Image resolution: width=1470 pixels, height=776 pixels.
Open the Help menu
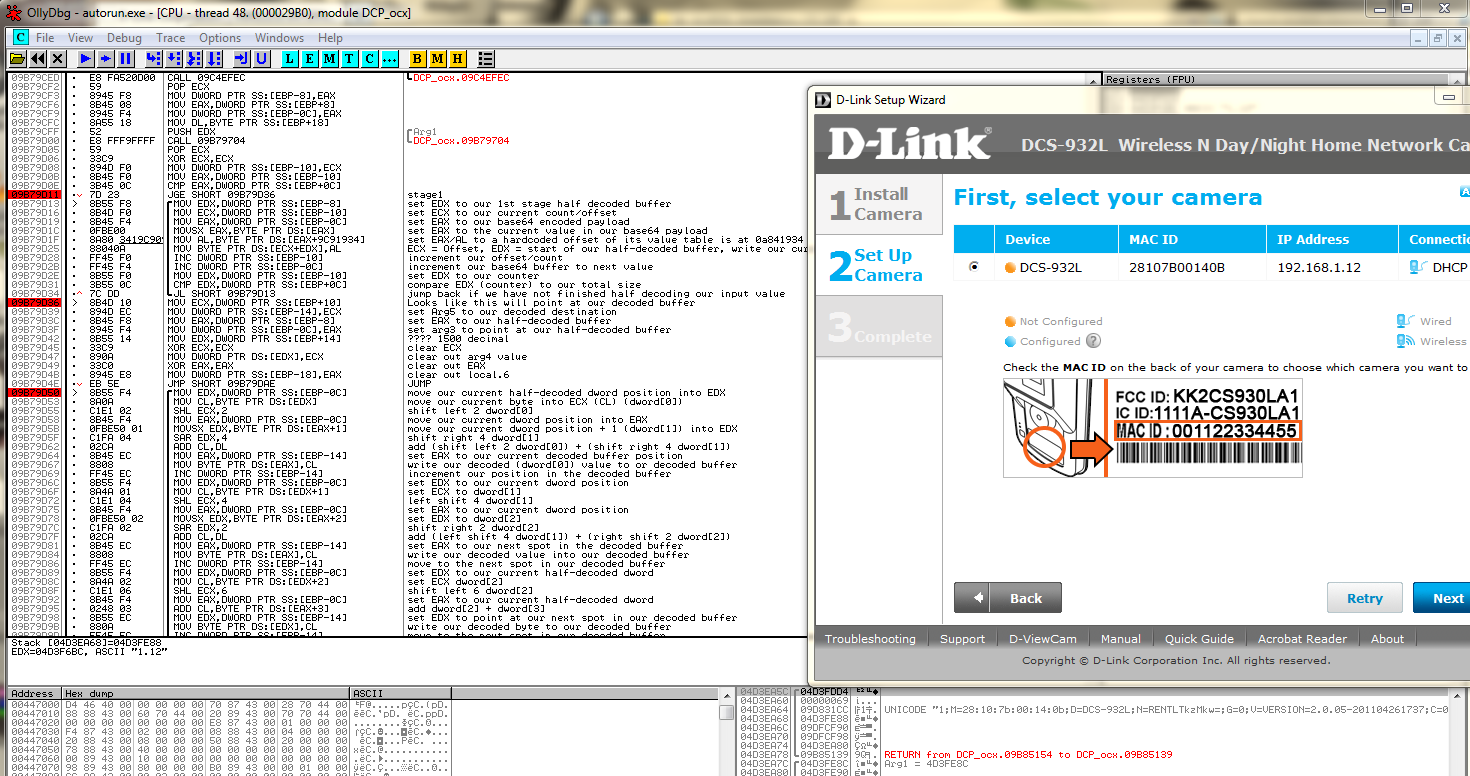click(330, 38)
